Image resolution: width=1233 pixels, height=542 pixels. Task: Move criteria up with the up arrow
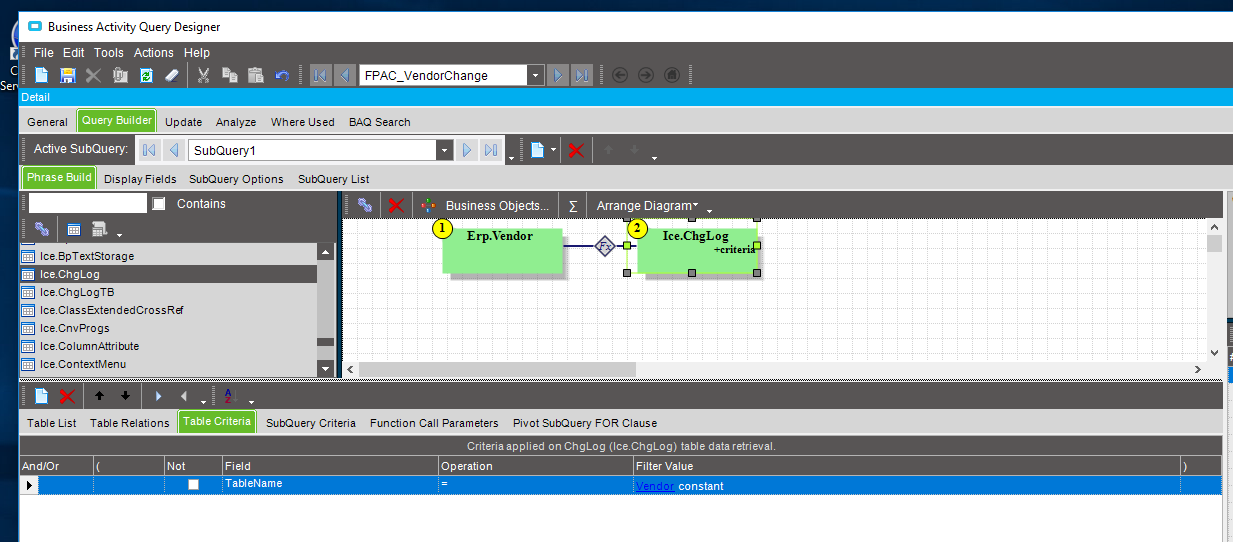tap(99, 395)
